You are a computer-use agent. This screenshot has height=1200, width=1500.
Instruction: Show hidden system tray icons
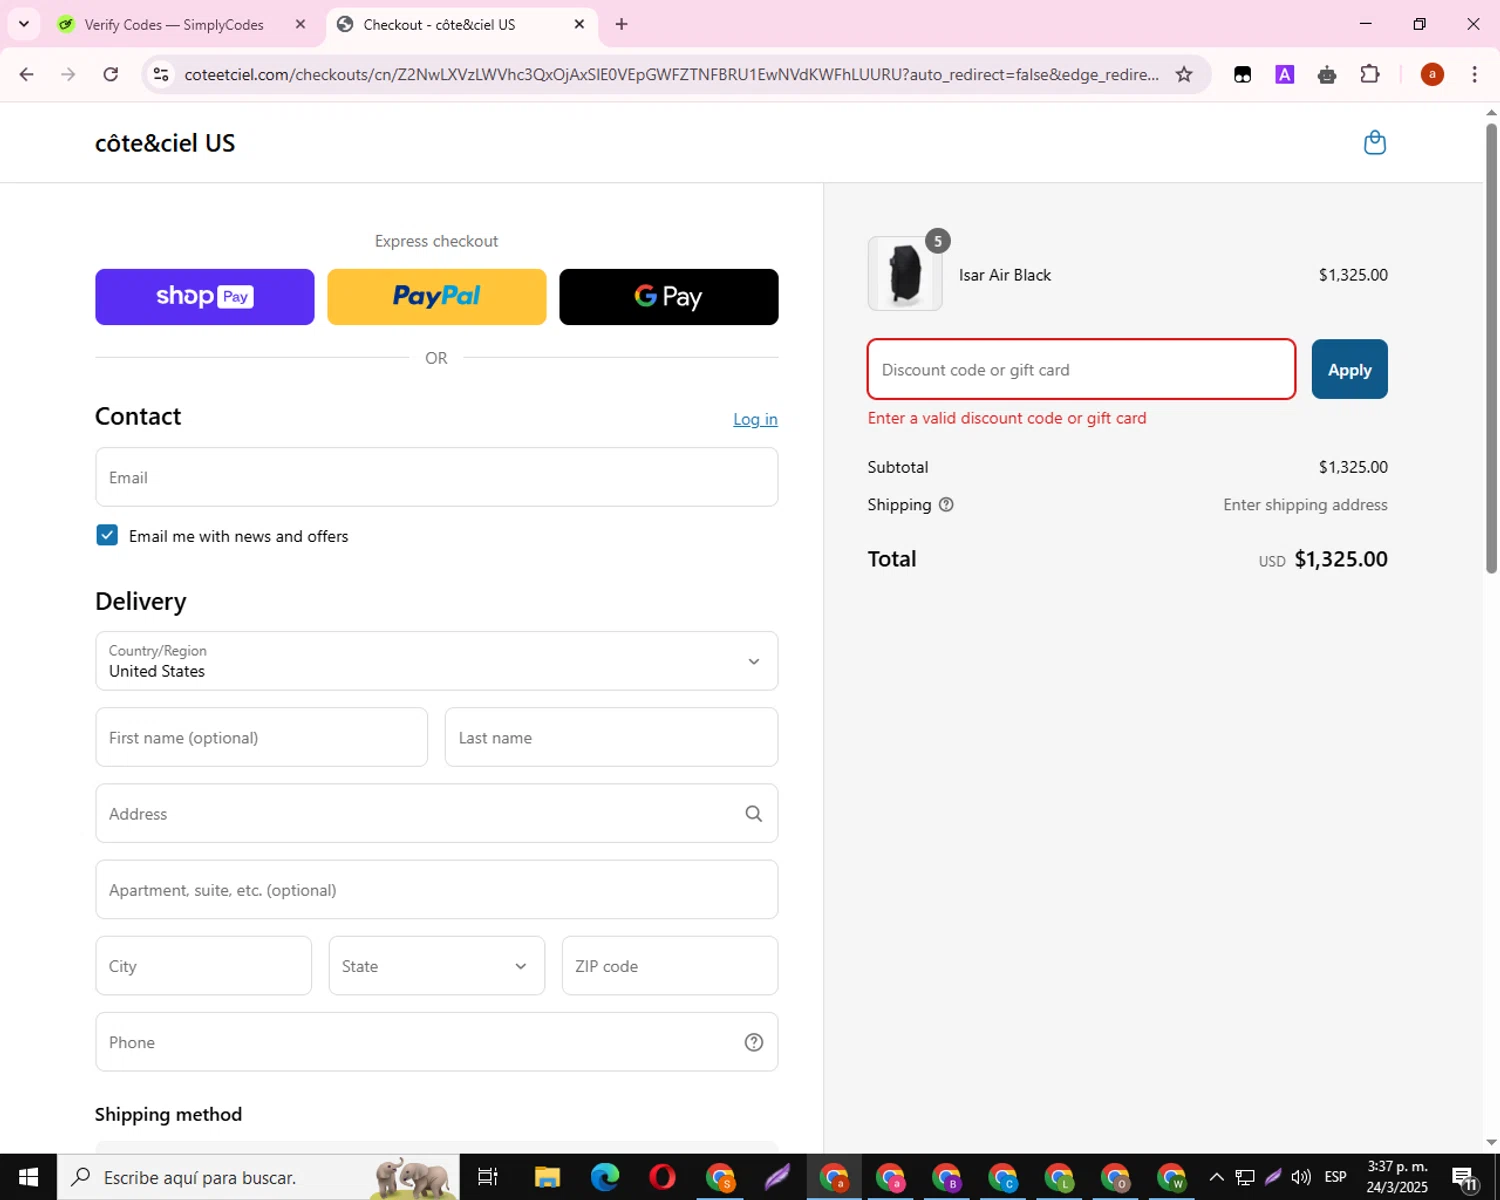coord(1216,1177)
